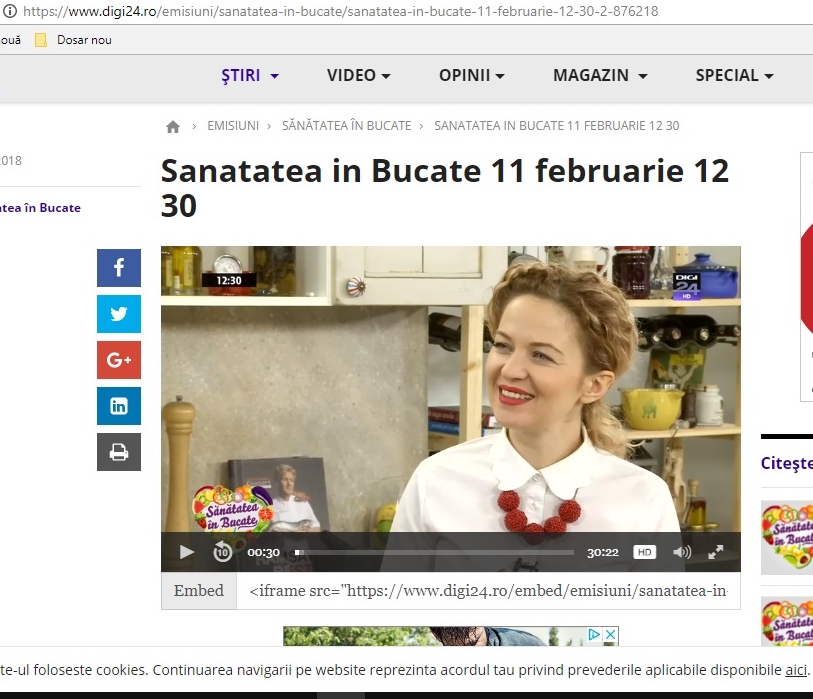Enter fullscreen video mode
Image resolution: width=813 pixels, height=699 pixels.
(716, 552)
